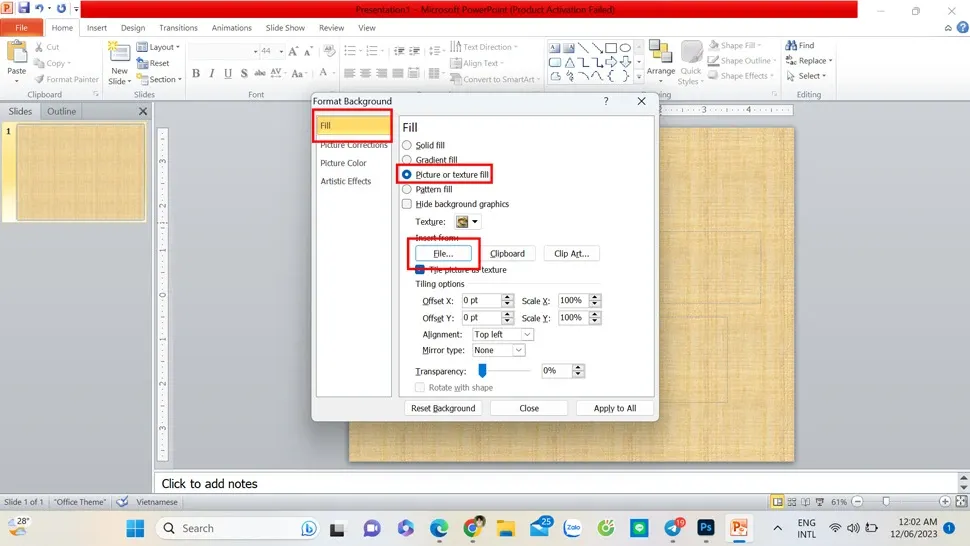970x546 pixels.
Task: Click zoom out minus button
Action: click(857, 501)
